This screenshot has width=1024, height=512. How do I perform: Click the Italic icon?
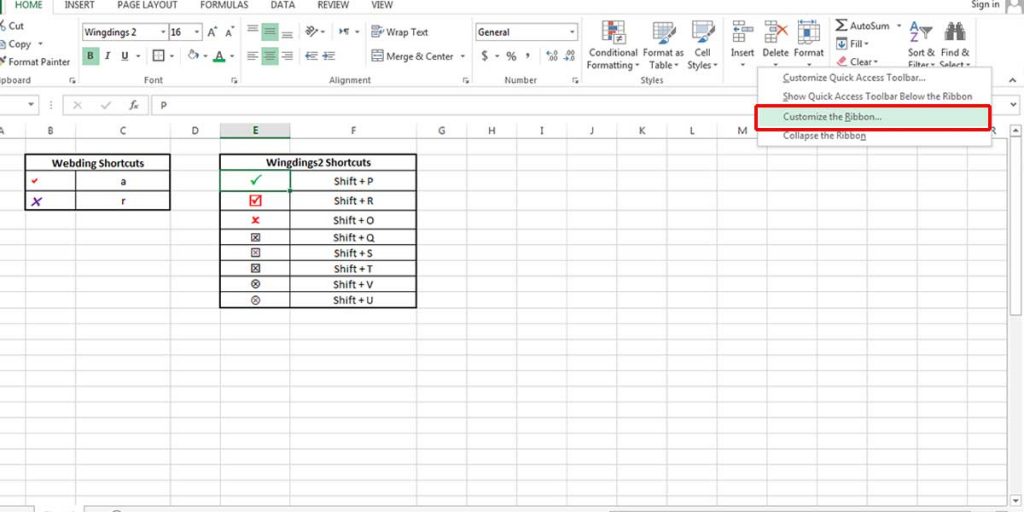tap(107, 56)
